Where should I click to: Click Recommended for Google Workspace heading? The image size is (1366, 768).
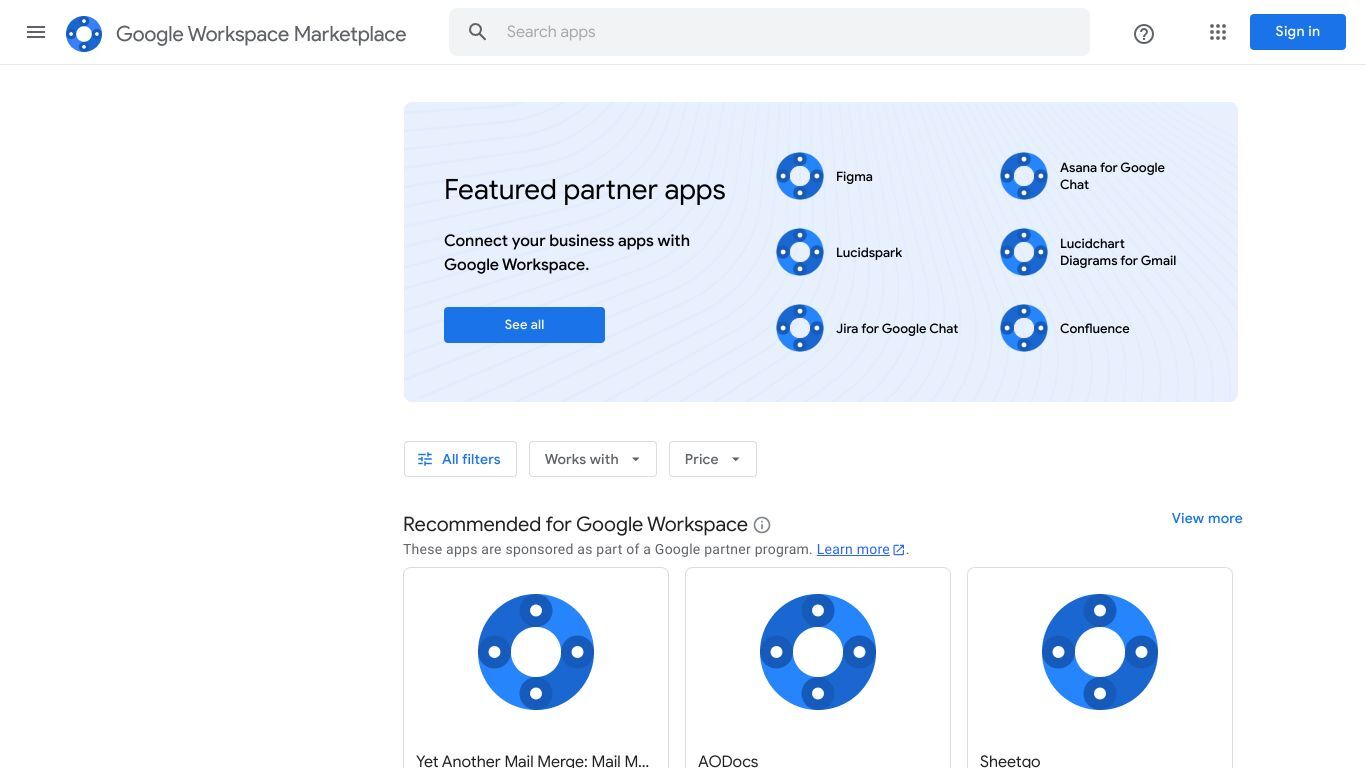point(575,525)
